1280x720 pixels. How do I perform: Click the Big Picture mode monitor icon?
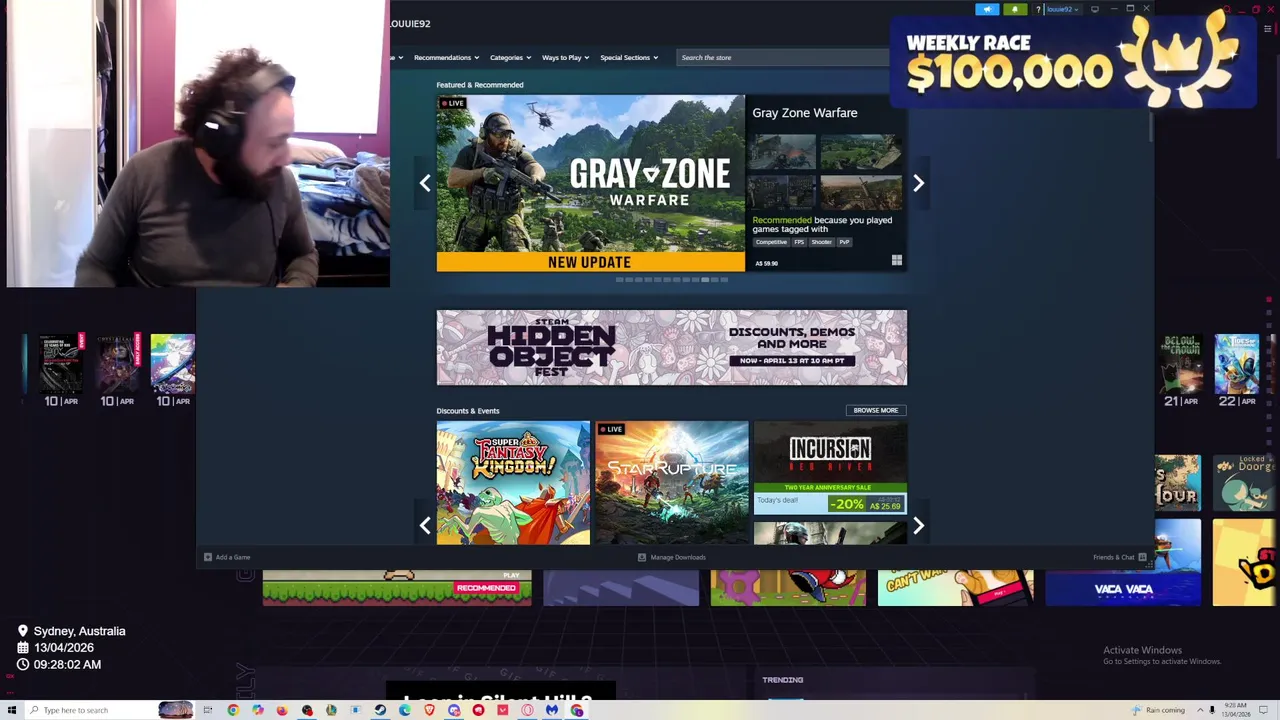(1095, 9)
